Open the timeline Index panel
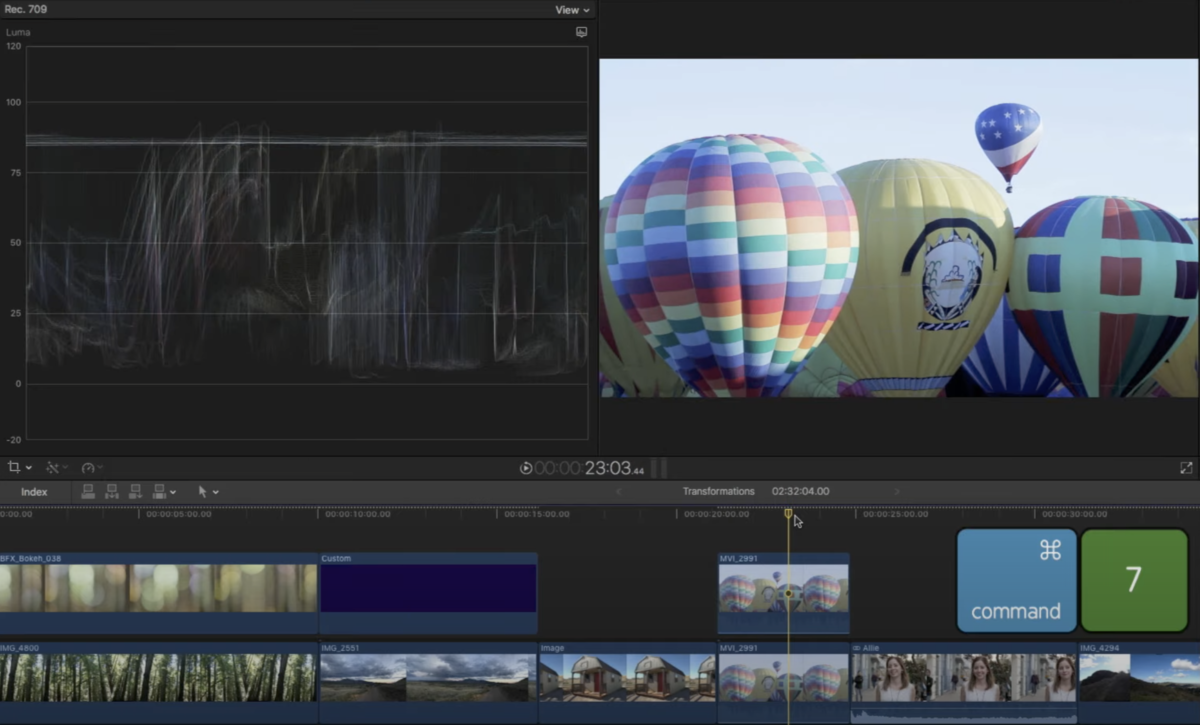1200x725 pixels. [x=34, y=492]
